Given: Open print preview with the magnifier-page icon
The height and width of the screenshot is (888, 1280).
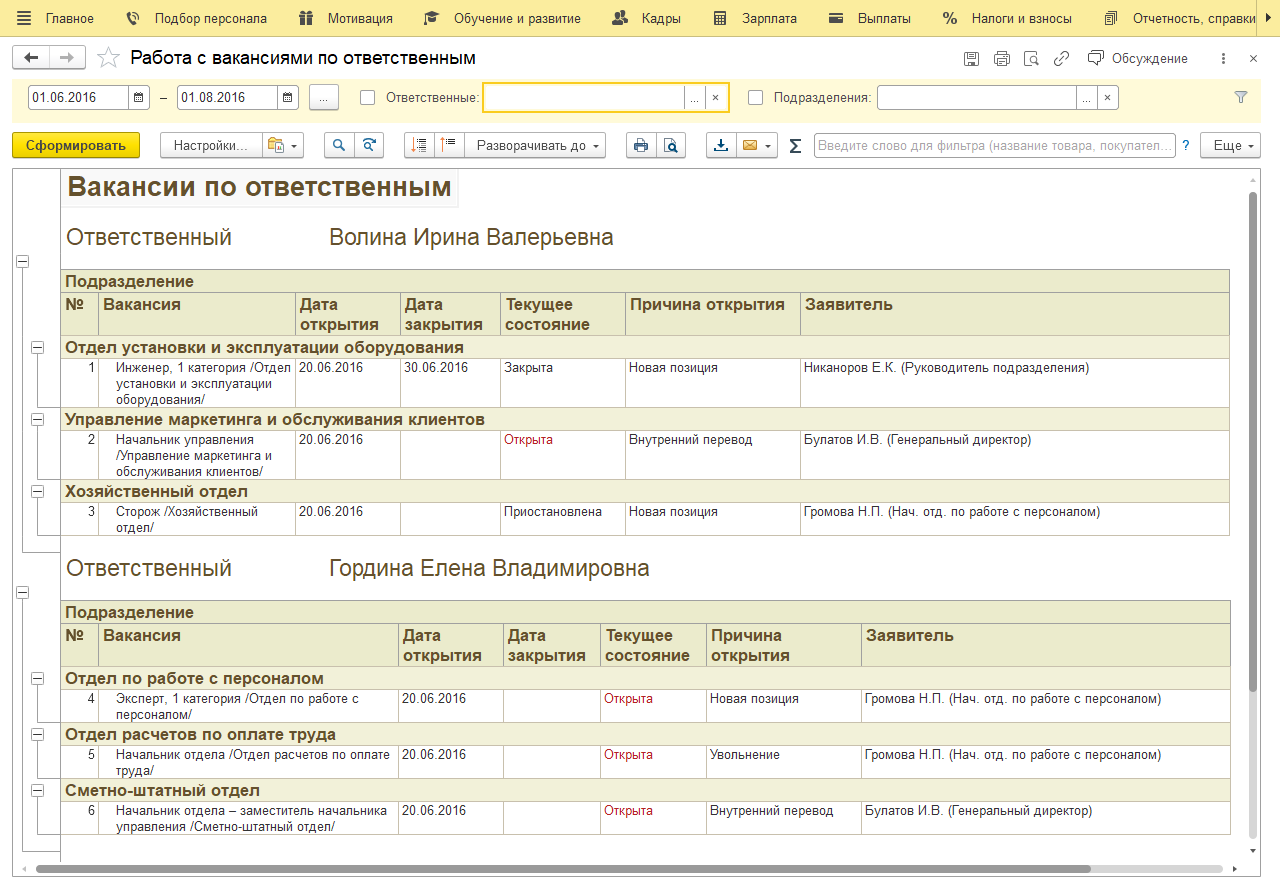Looking at the screenshot, I should click(671, 146).
